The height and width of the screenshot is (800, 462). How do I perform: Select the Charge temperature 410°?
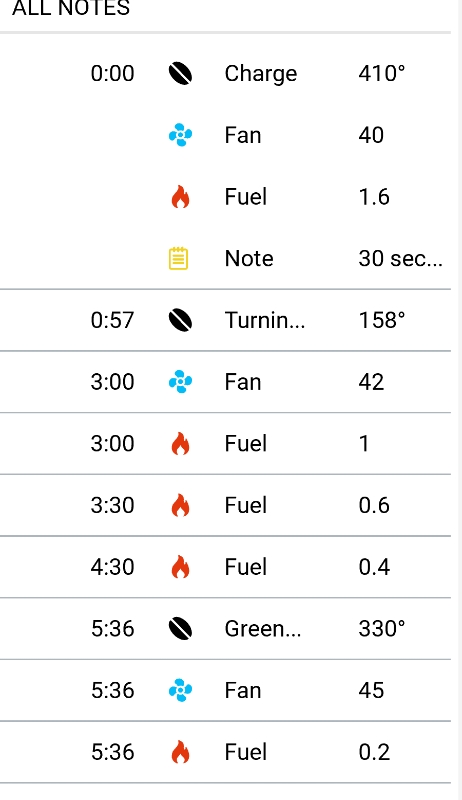(x=381, y=73)
